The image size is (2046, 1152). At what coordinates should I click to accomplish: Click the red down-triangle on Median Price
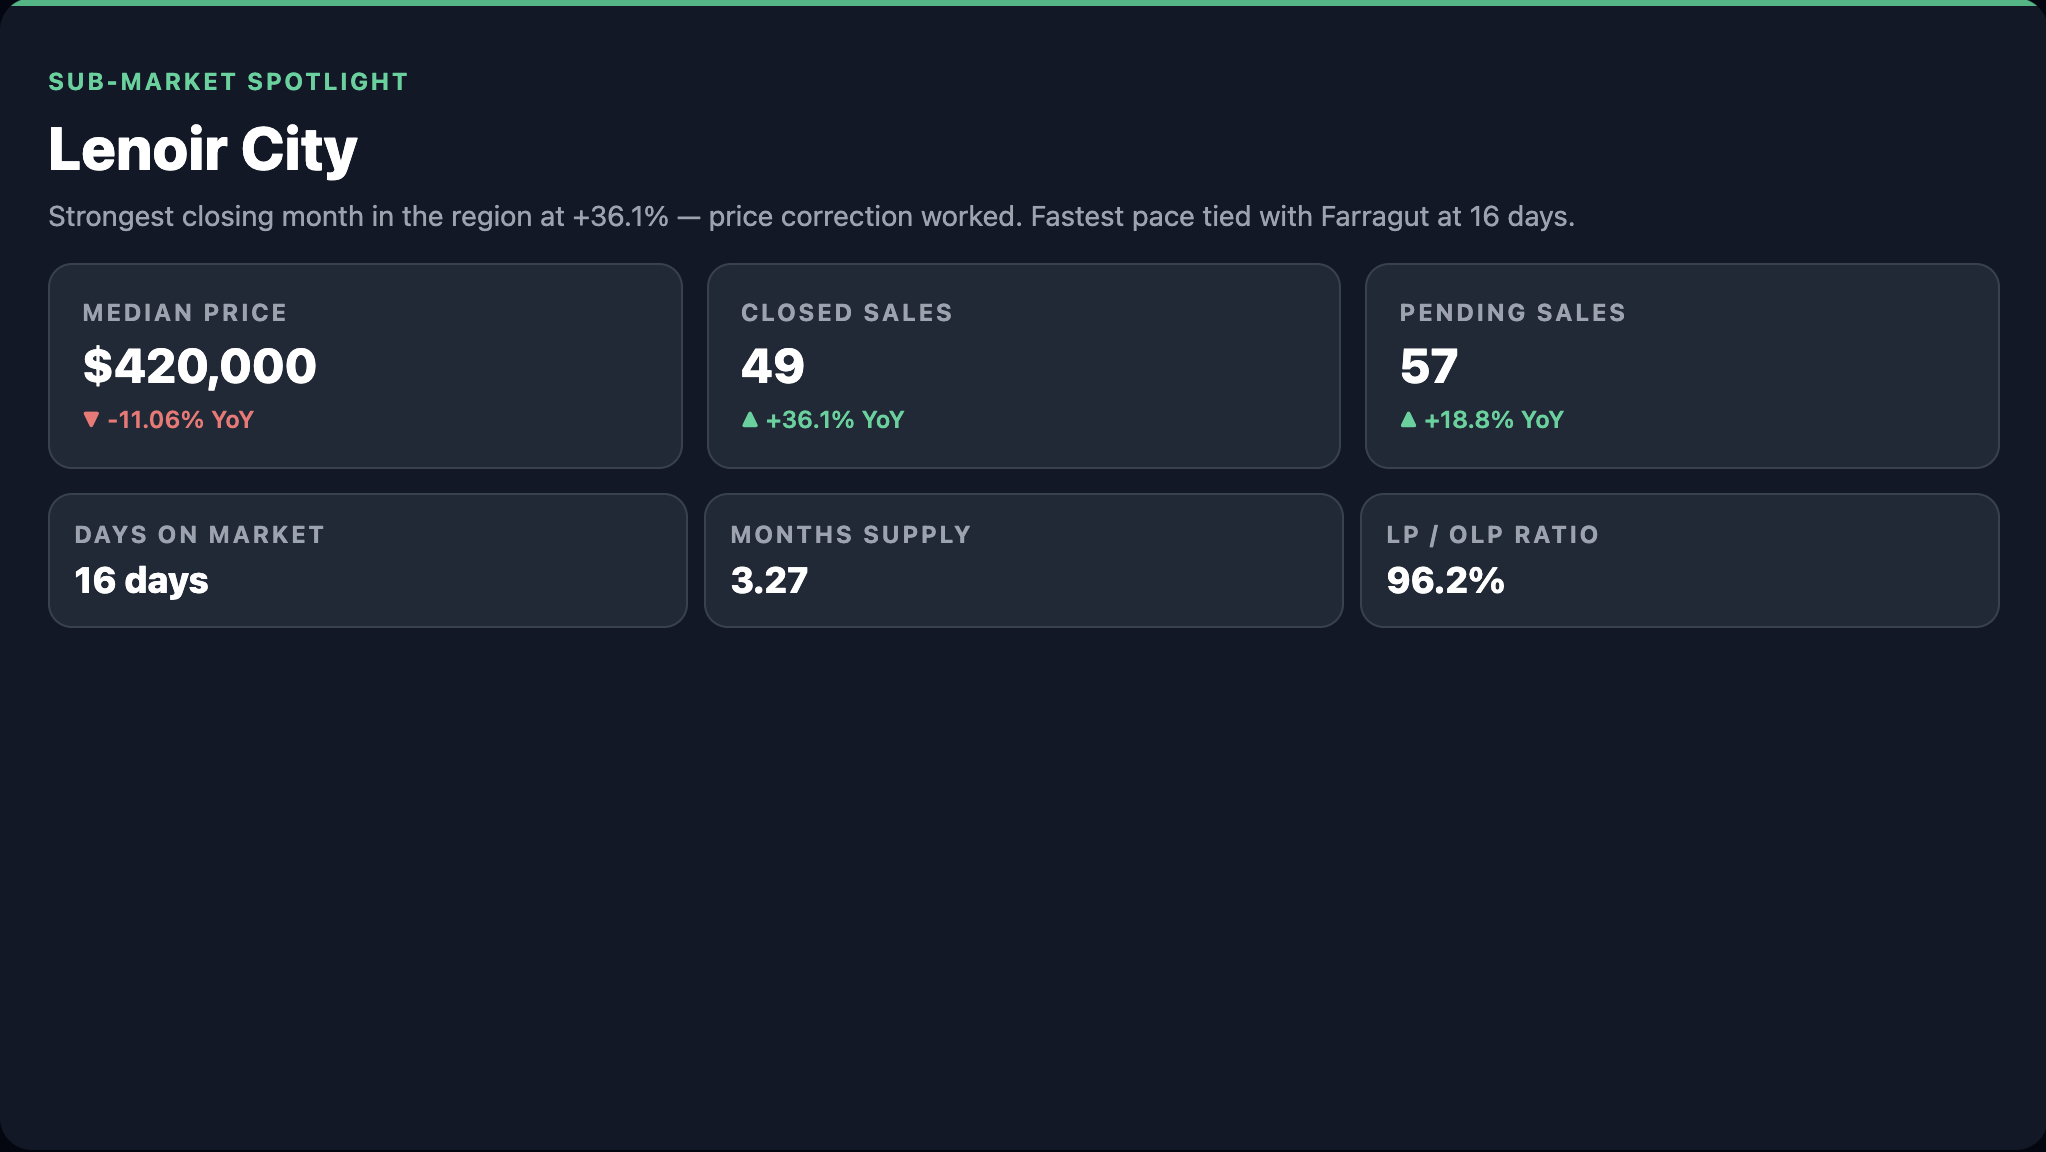click(x=91, y=420)
